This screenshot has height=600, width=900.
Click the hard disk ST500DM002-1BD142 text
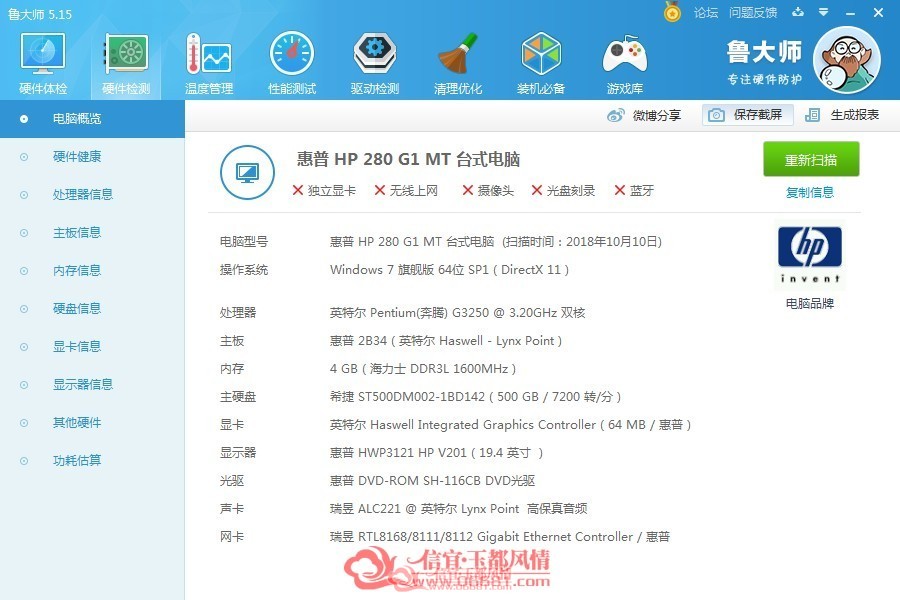475,397
